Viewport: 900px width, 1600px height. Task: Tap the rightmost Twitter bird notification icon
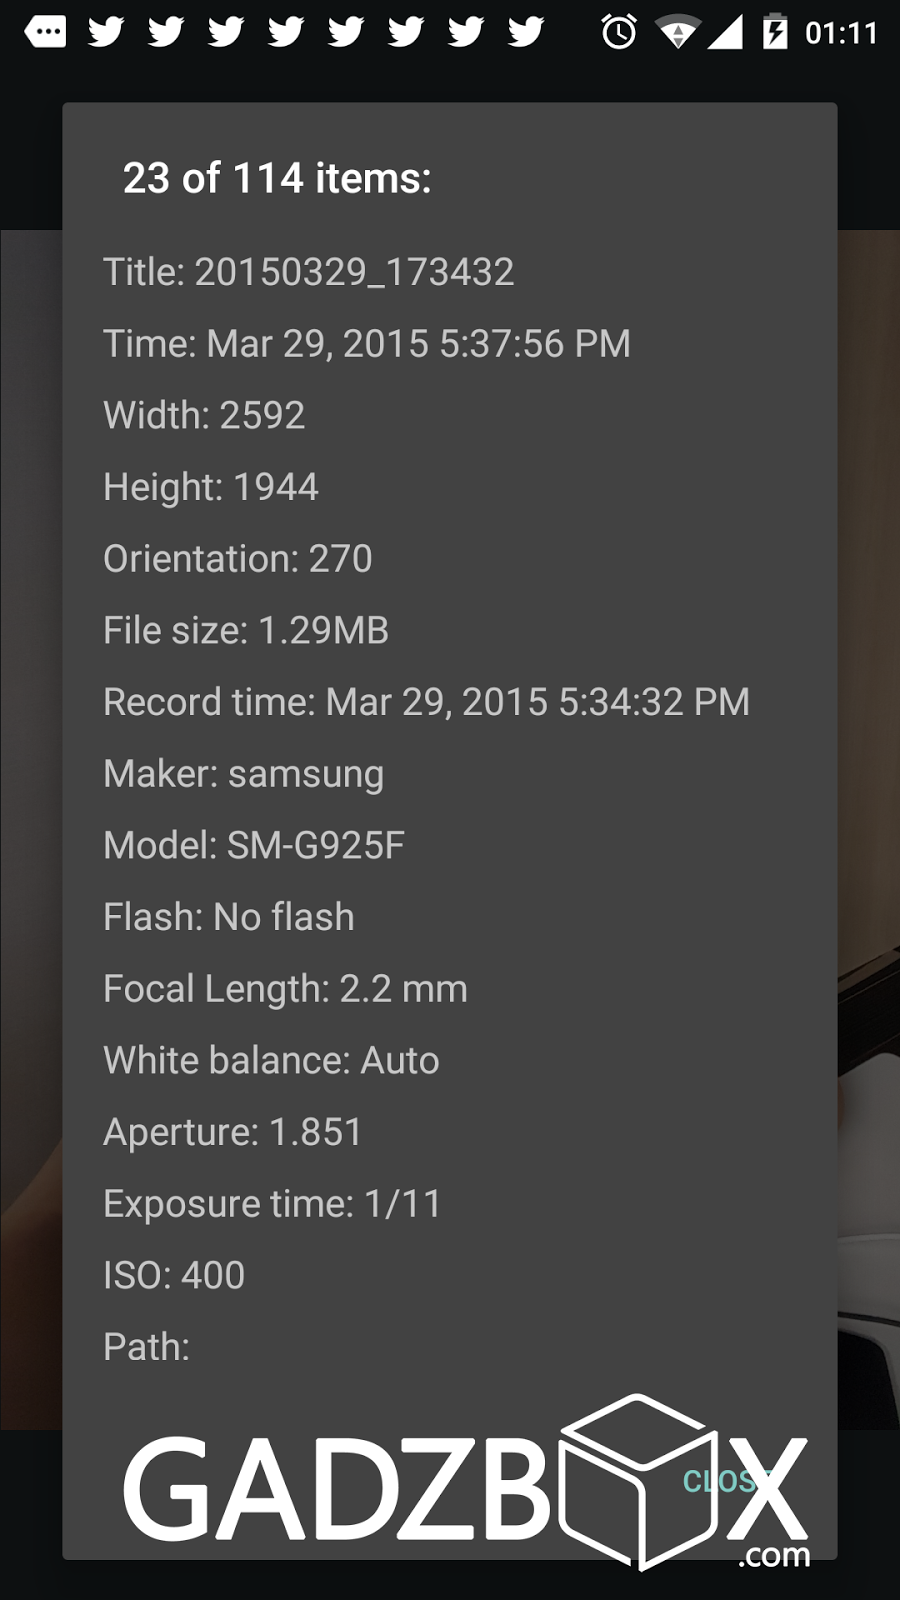(526, 32)
